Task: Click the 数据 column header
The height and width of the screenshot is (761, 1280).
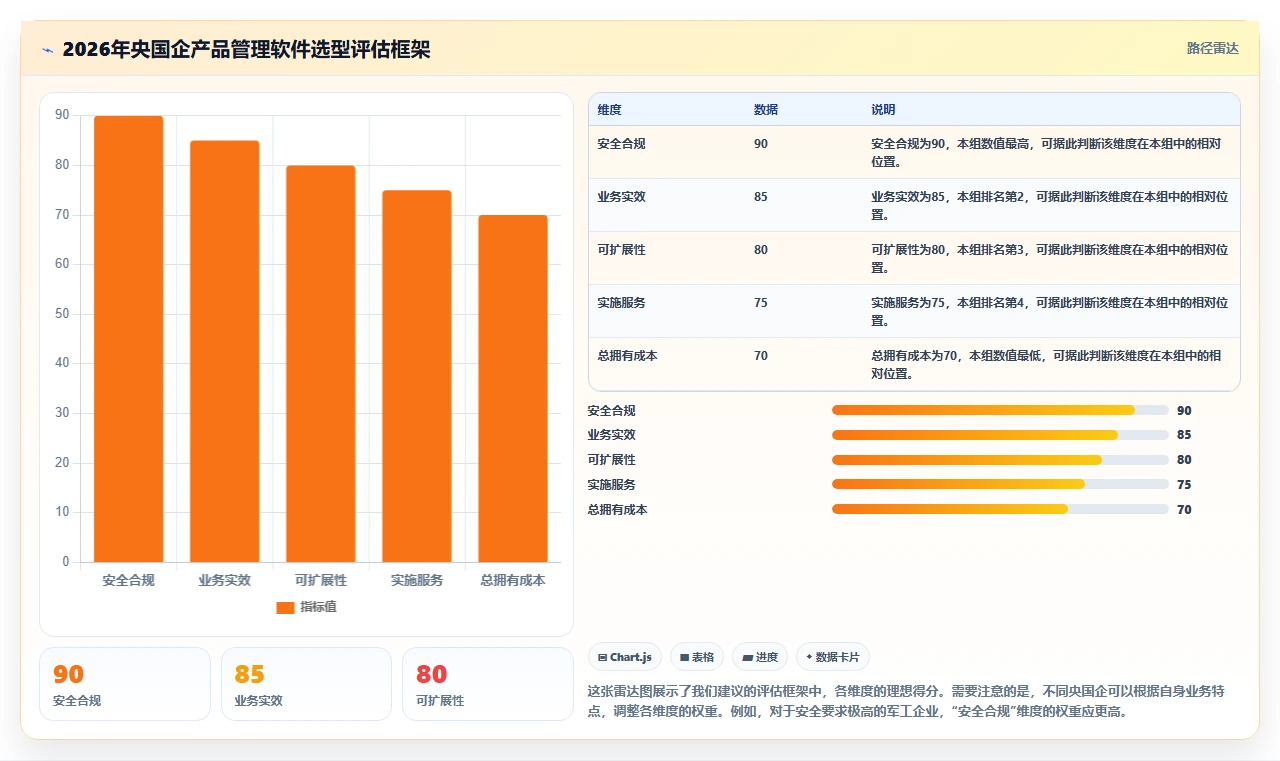Action: (766, 110)
